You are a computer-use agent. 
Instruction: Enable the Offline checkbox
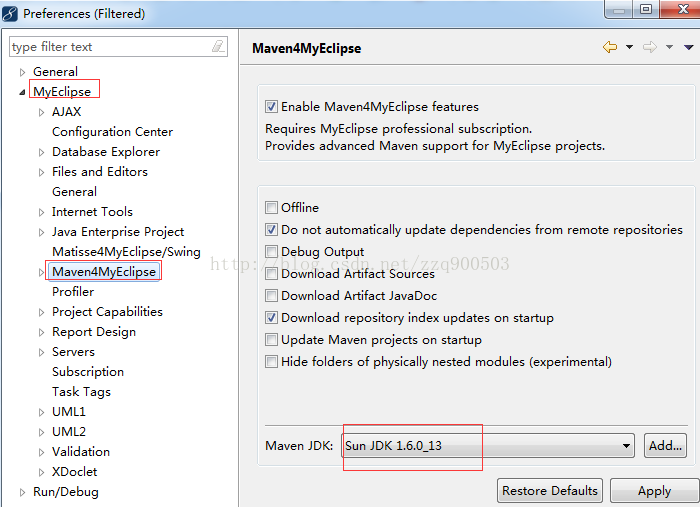[x=271, y=208]
